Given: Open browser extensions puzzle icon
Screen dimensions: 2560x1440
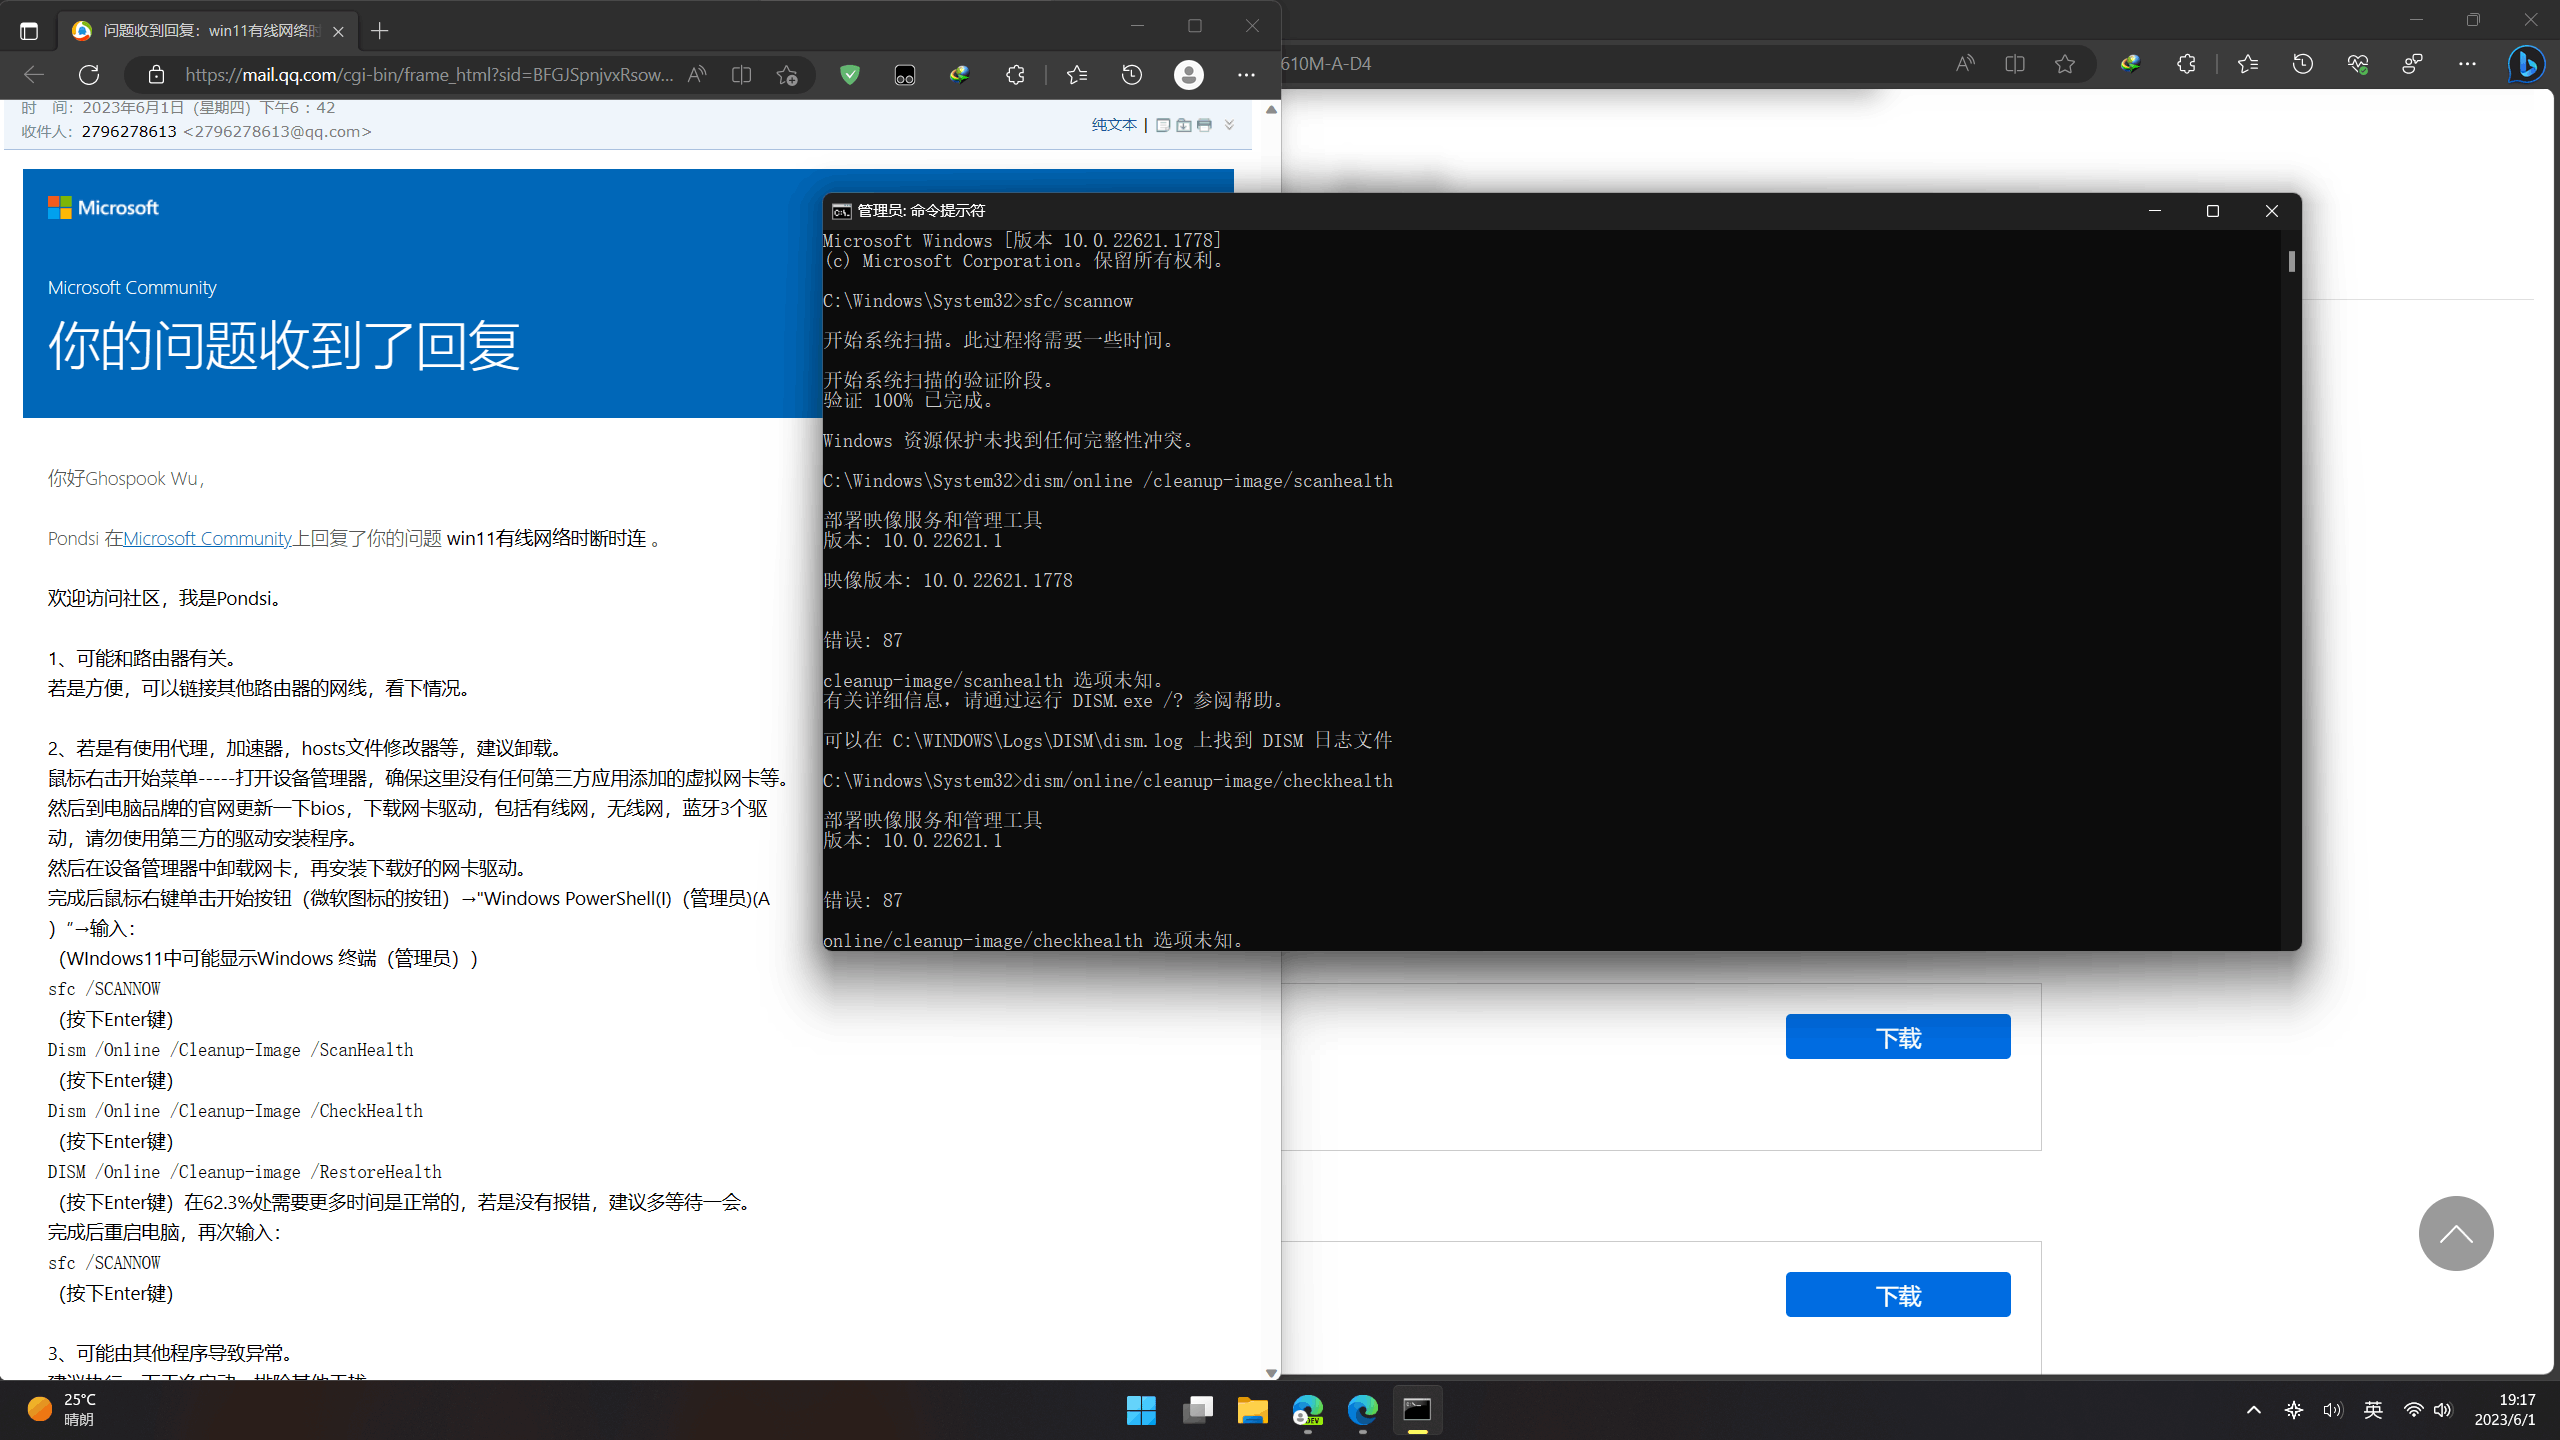Looking at the screenshot, I should 1015,75.
